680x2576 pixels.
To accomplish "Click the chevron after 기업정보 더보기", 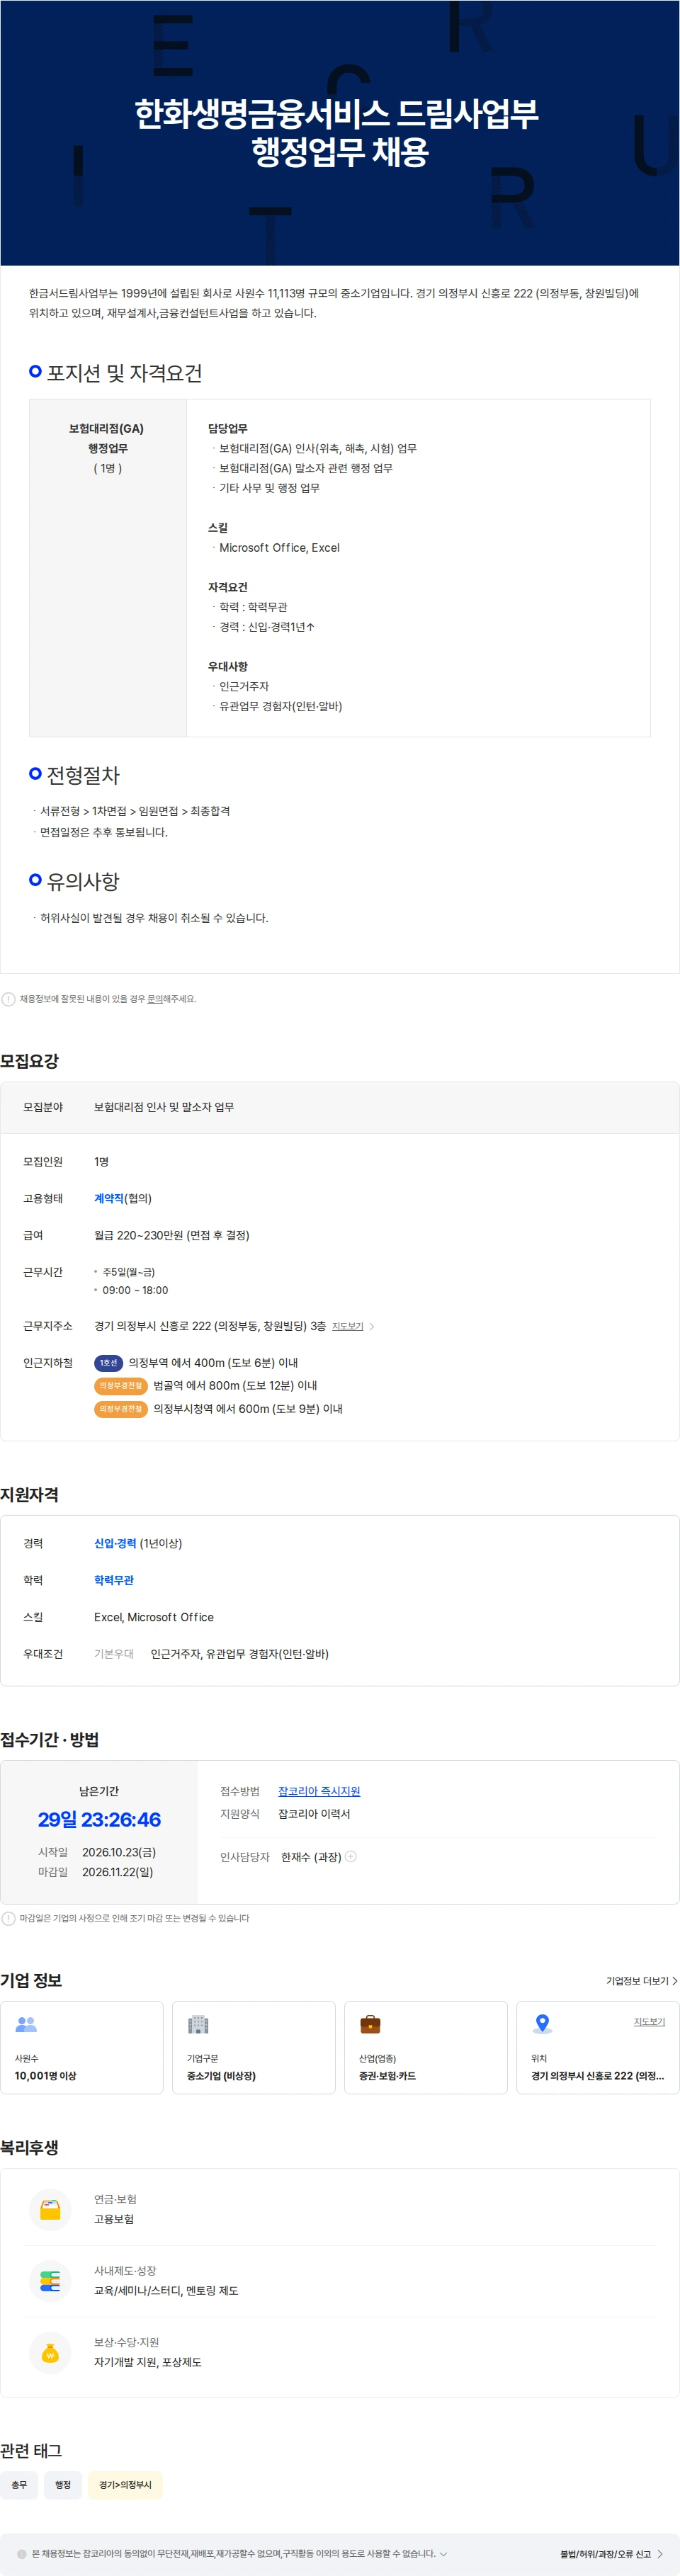I will coord(675,1981).
